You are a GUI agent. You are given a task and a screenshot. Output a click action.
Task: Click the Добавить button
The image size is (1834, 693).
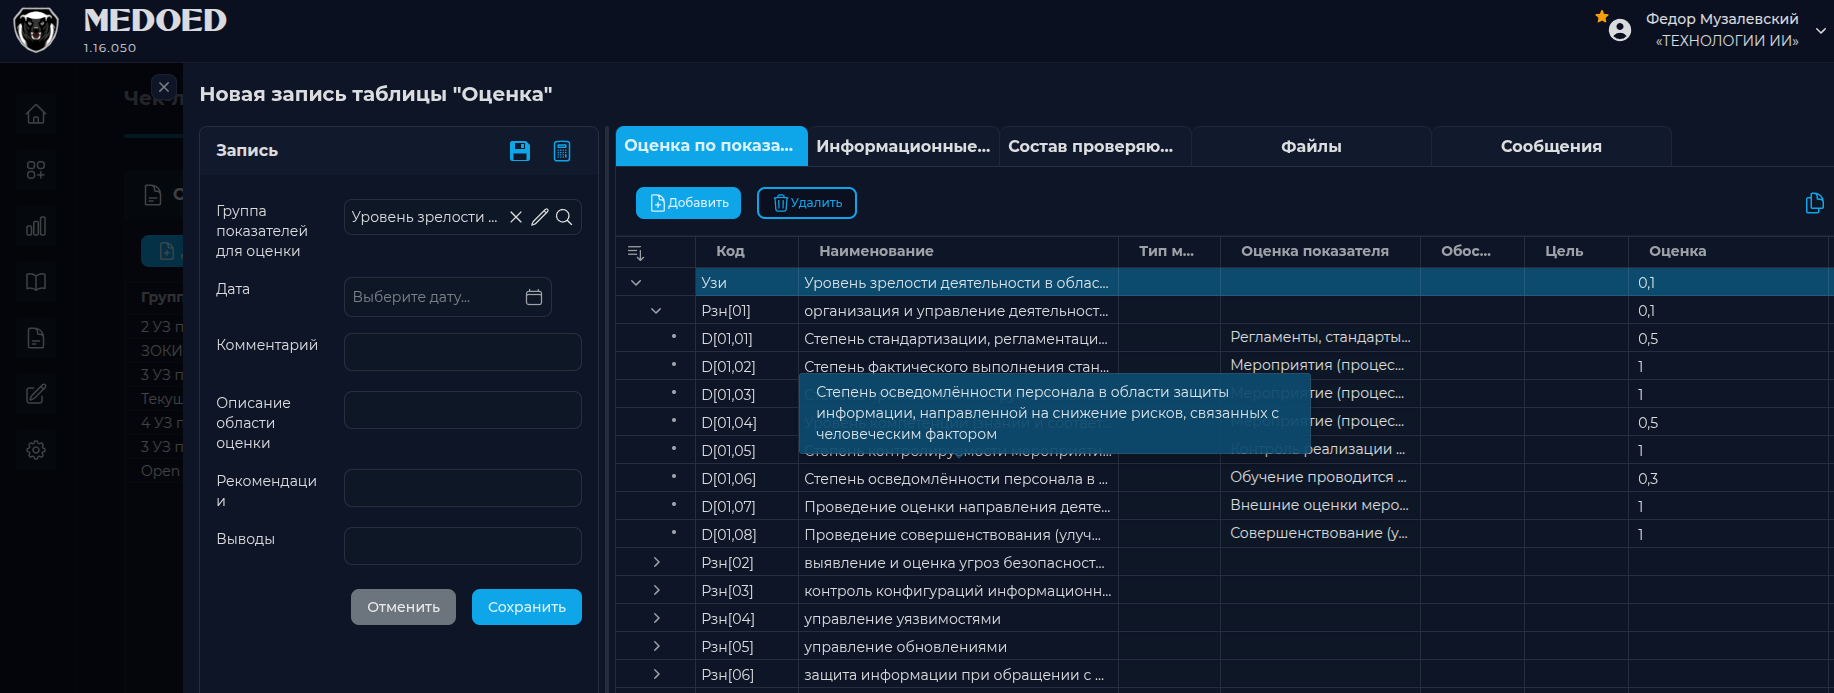click(688, 203)
